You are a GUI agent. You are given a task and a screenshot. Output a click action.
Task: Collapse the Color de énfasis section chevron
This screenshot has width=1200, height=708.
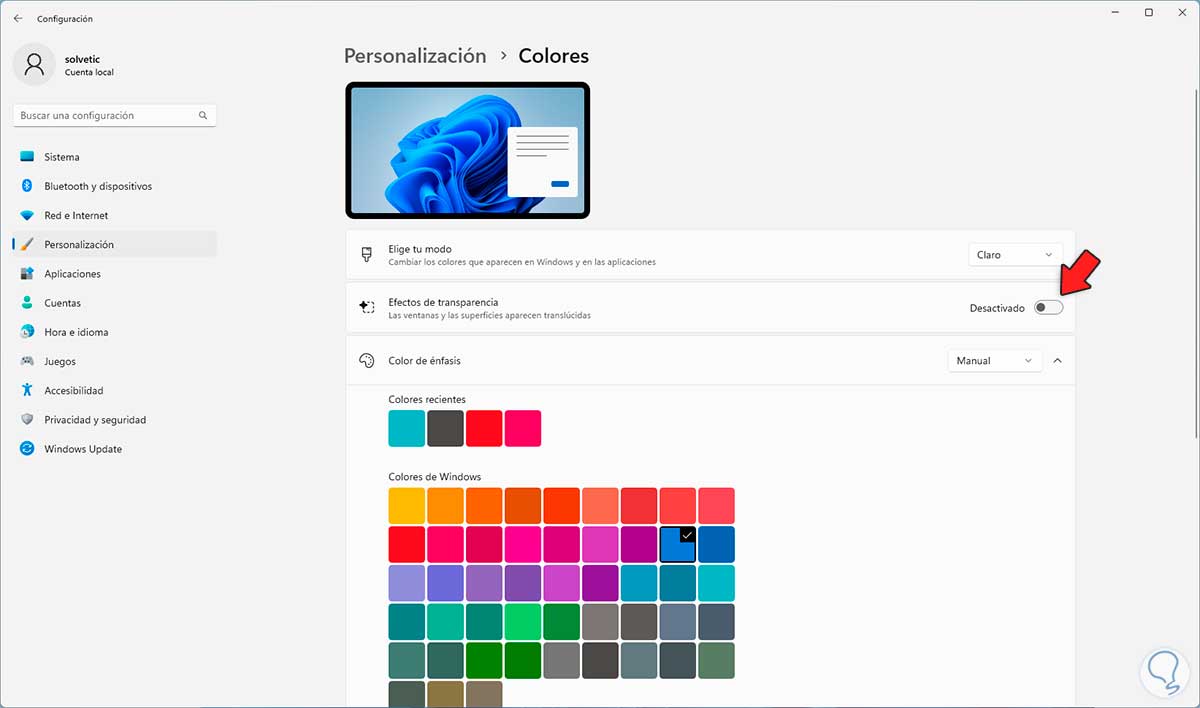[x=1058, y=361]
